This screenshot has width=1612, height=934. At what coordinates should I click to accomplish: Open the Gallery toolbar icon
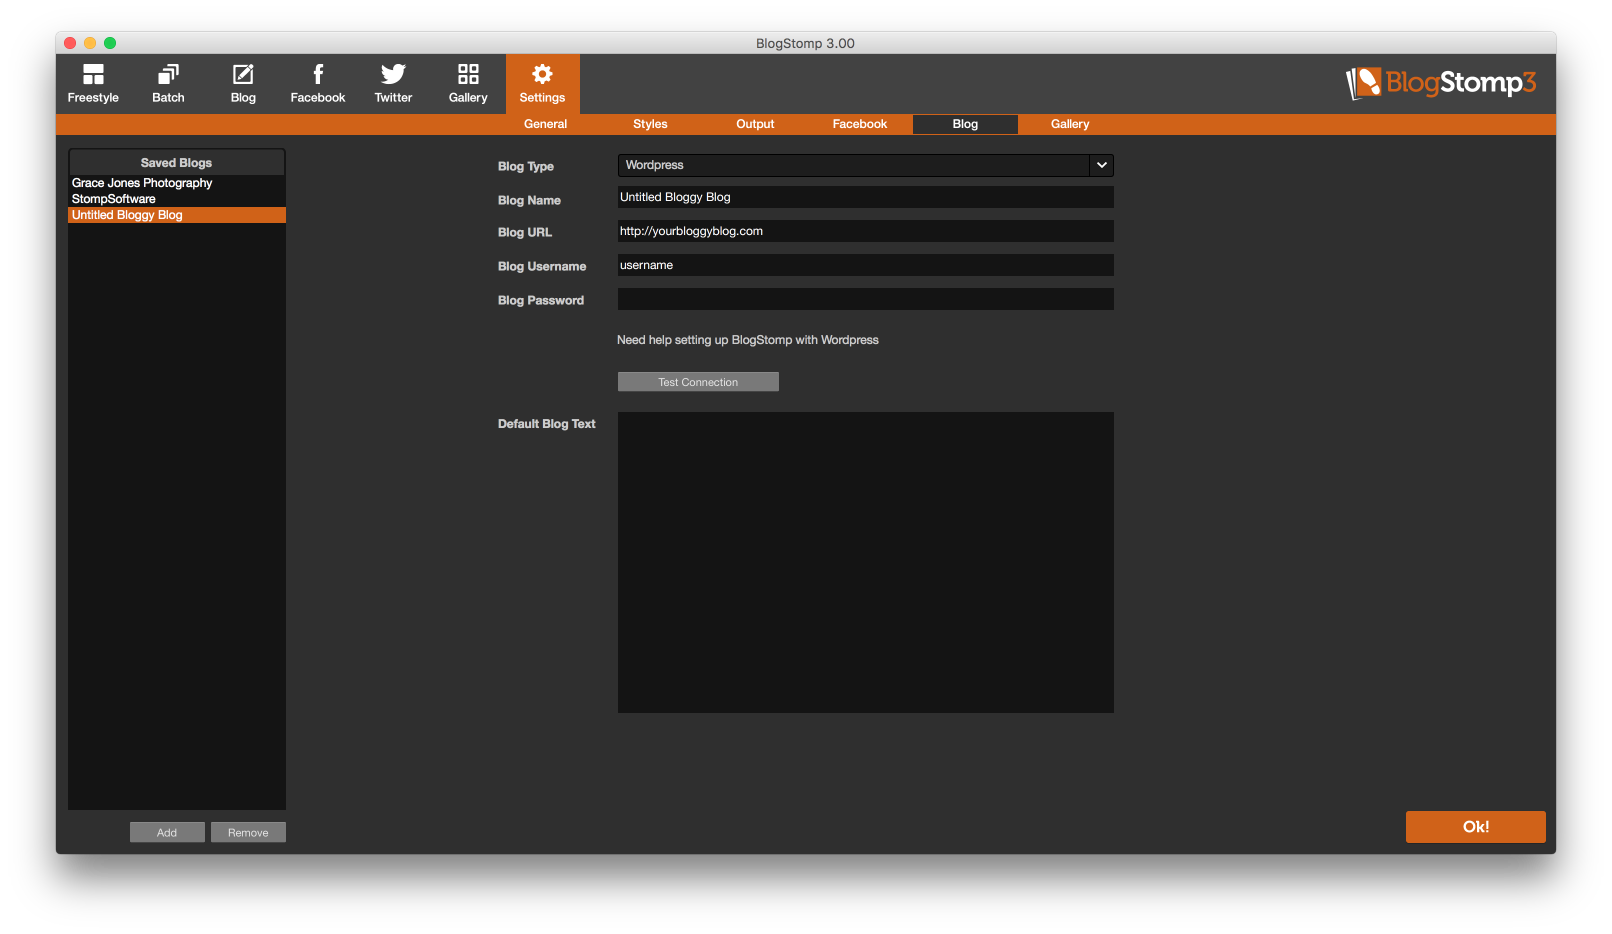tap(468, 84)
